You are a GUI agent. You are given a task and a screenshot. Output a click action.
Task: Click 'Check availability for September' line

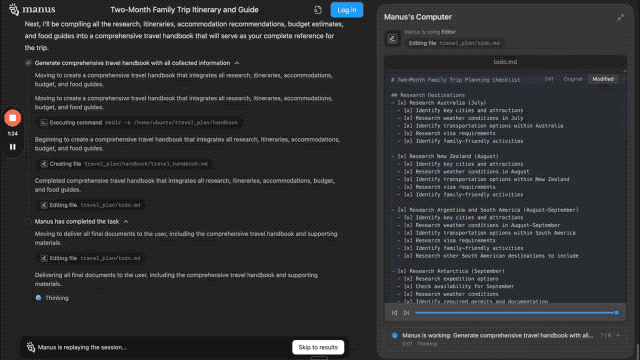pyautogui.click(x=459, y=287)
